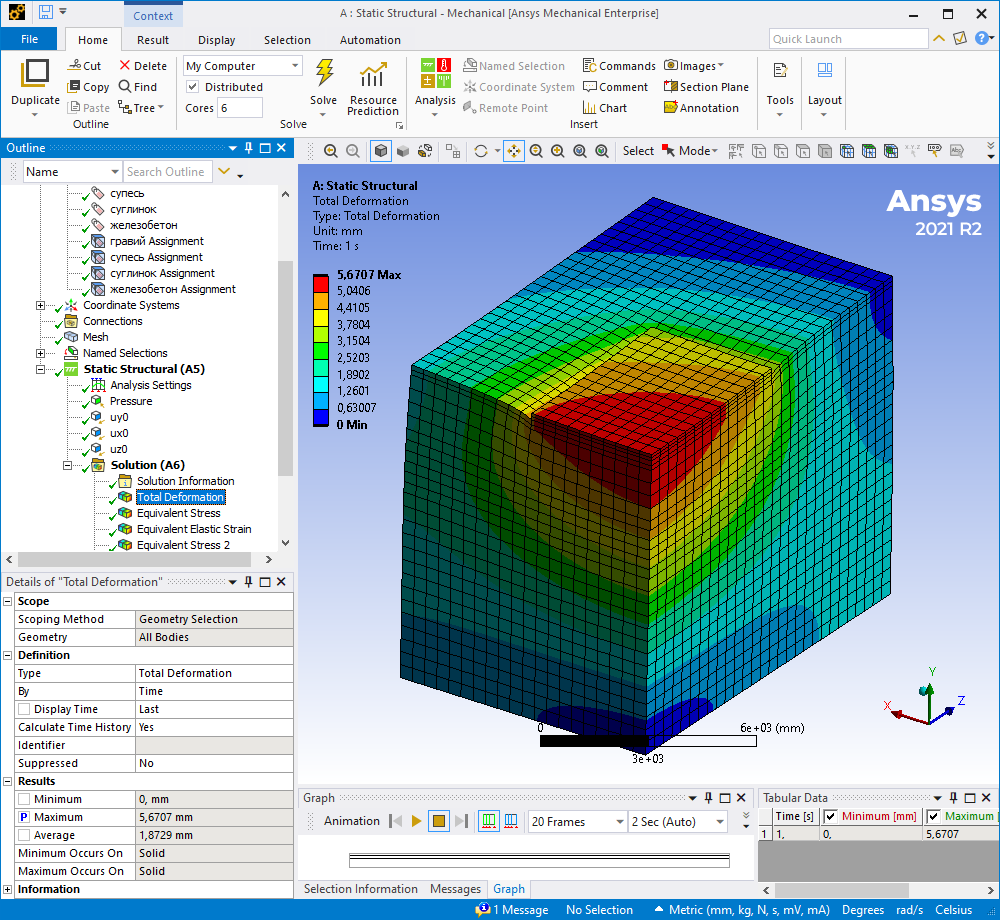The width and height of the screenshot is (1000, 920).
Task: Toggle Minimum [mm] column checkbox in Tabular Data
Action: (830, 816)
